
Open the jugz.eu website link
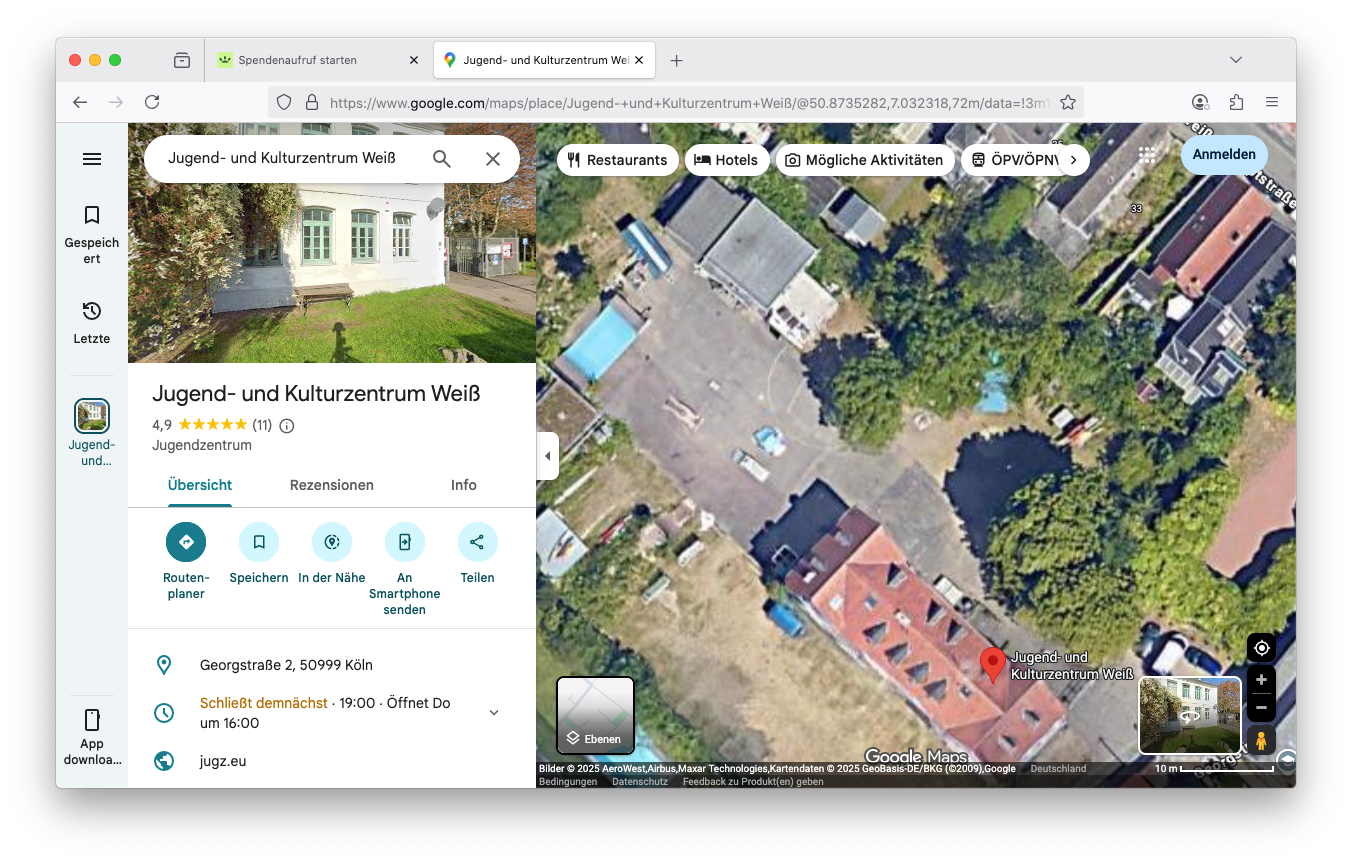[223, 761]
